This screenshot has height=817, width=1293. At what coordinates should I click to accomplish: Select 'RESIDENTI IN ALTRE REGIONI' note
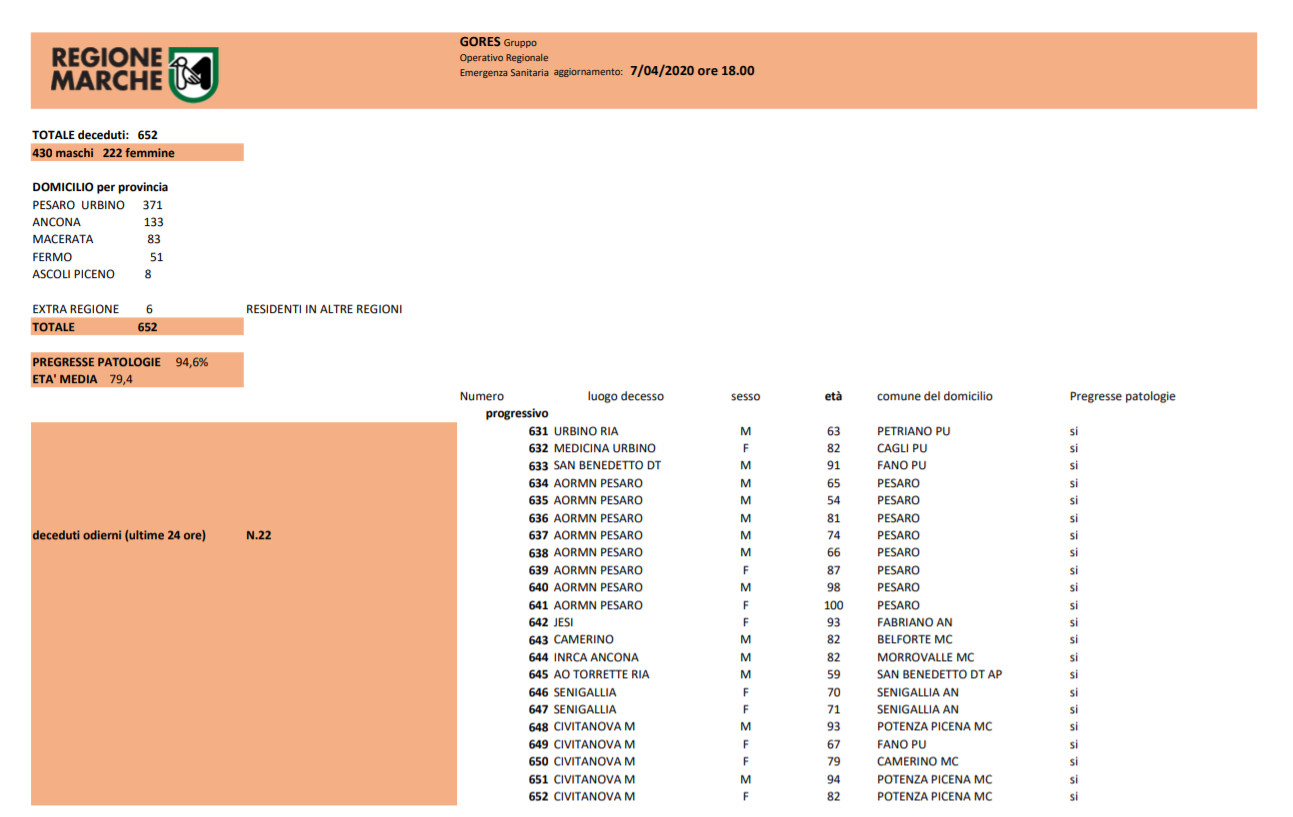[x=324, y=309]
